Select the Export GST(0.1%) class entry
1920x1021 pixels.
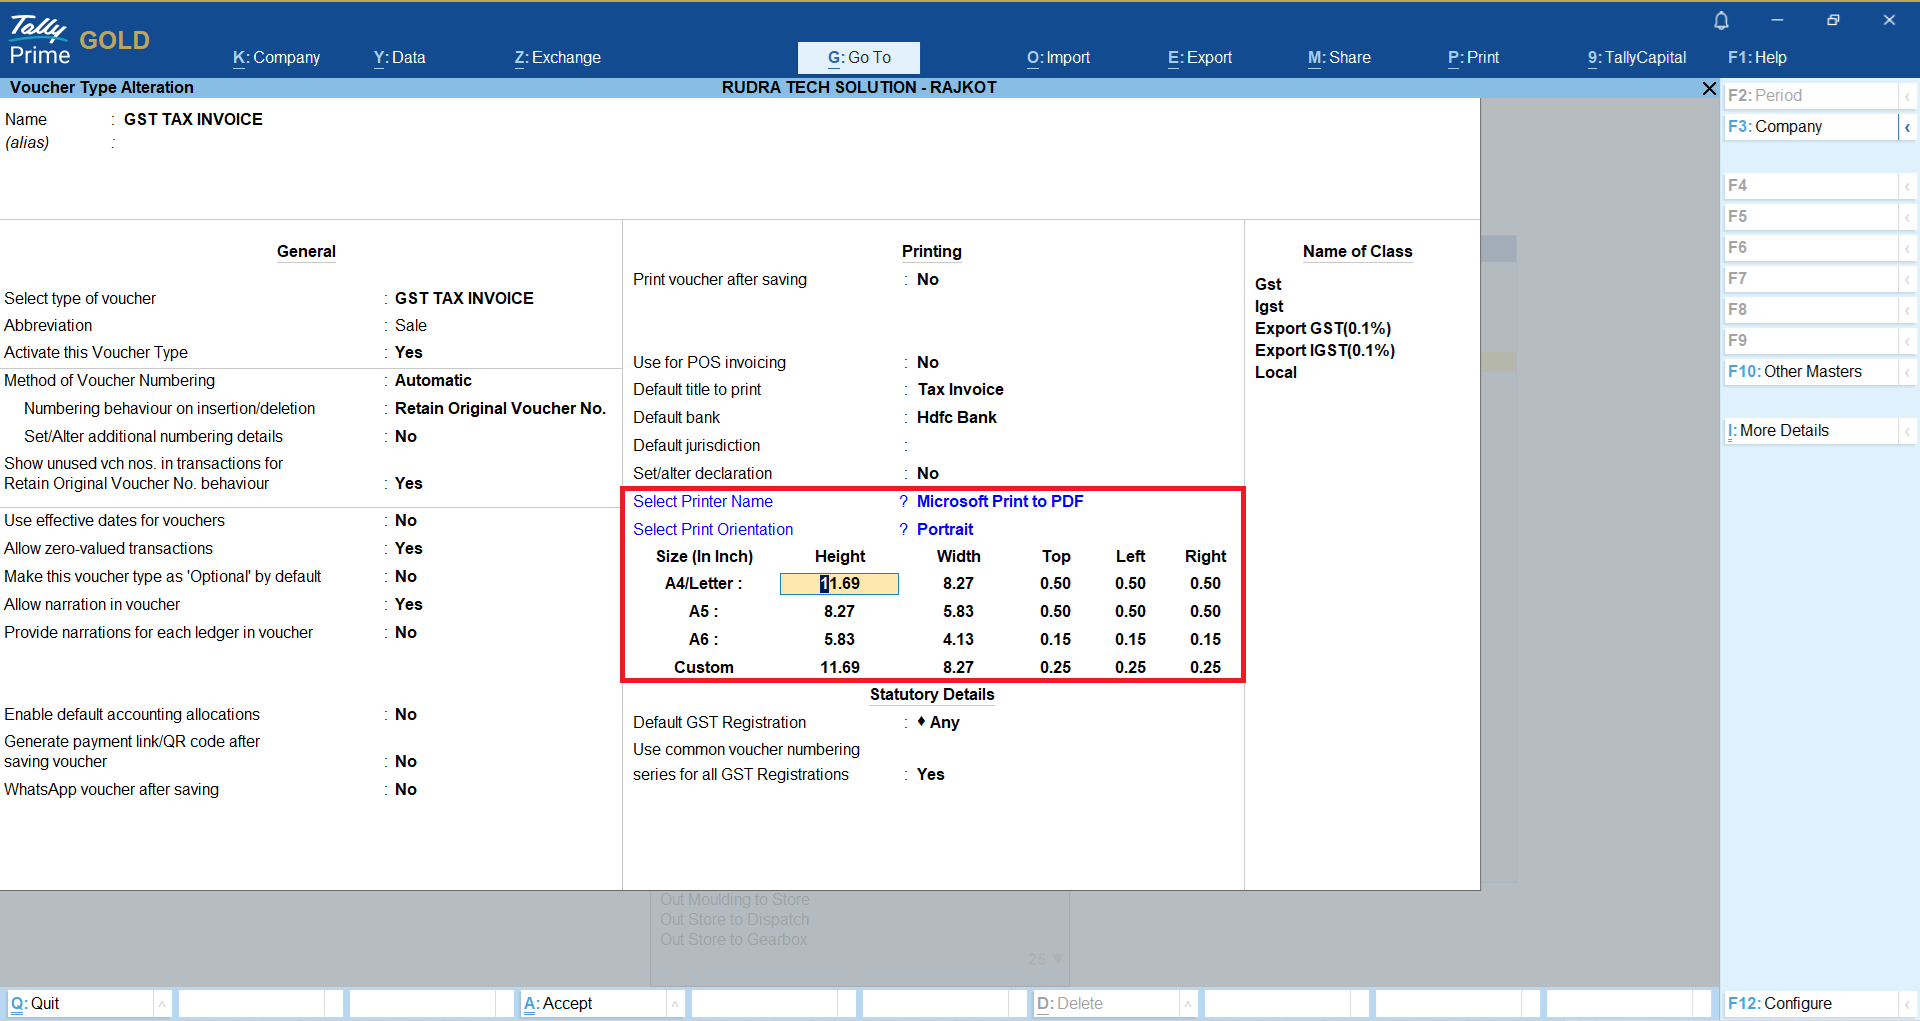(x=1322, y=329)
